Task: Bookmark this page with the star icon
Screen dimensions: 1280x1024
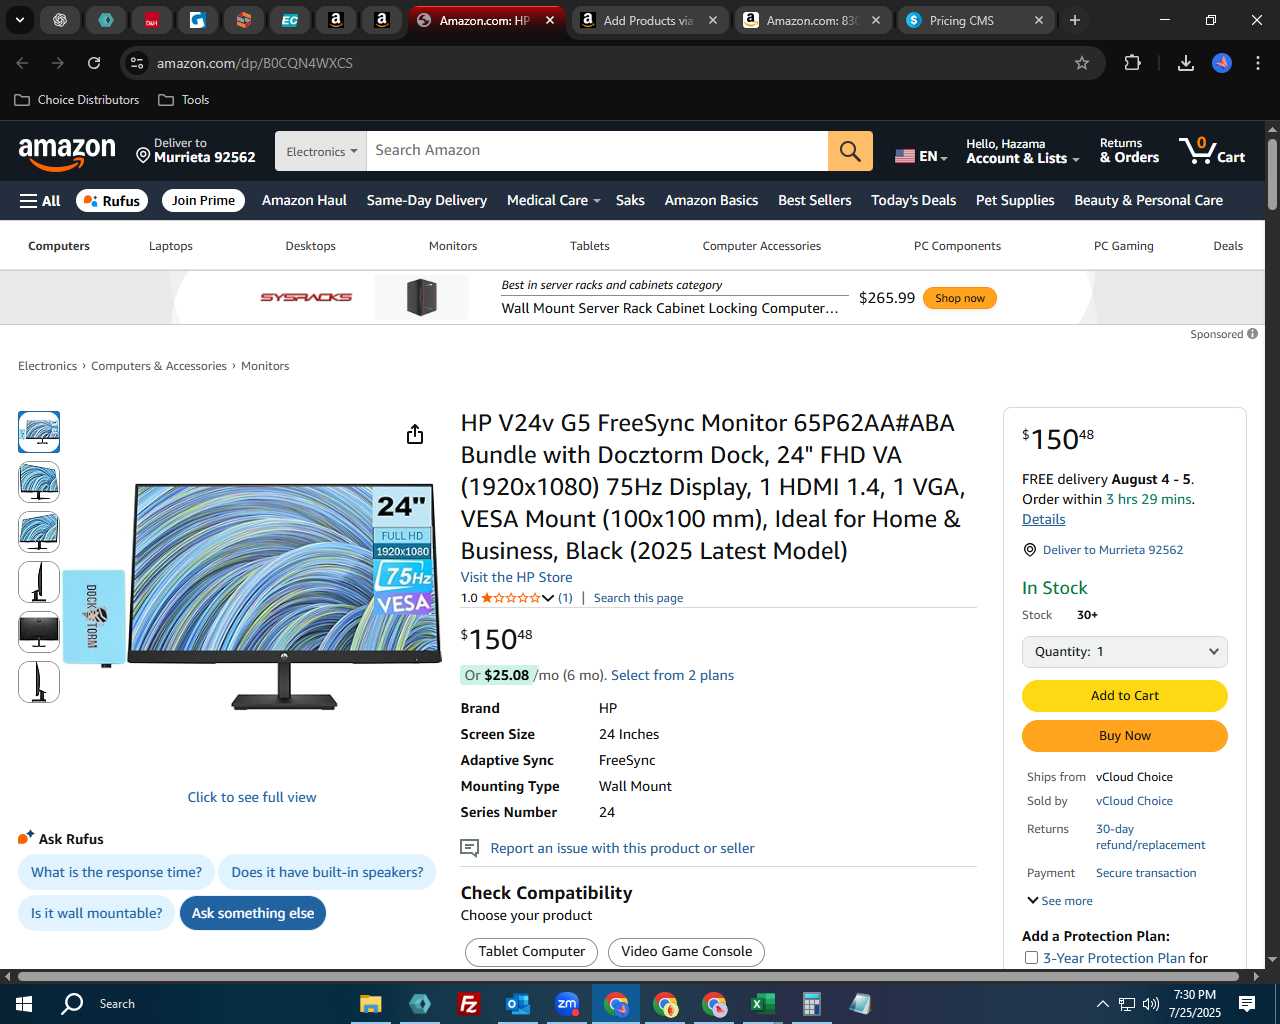Action: (x=1082, y=63)
